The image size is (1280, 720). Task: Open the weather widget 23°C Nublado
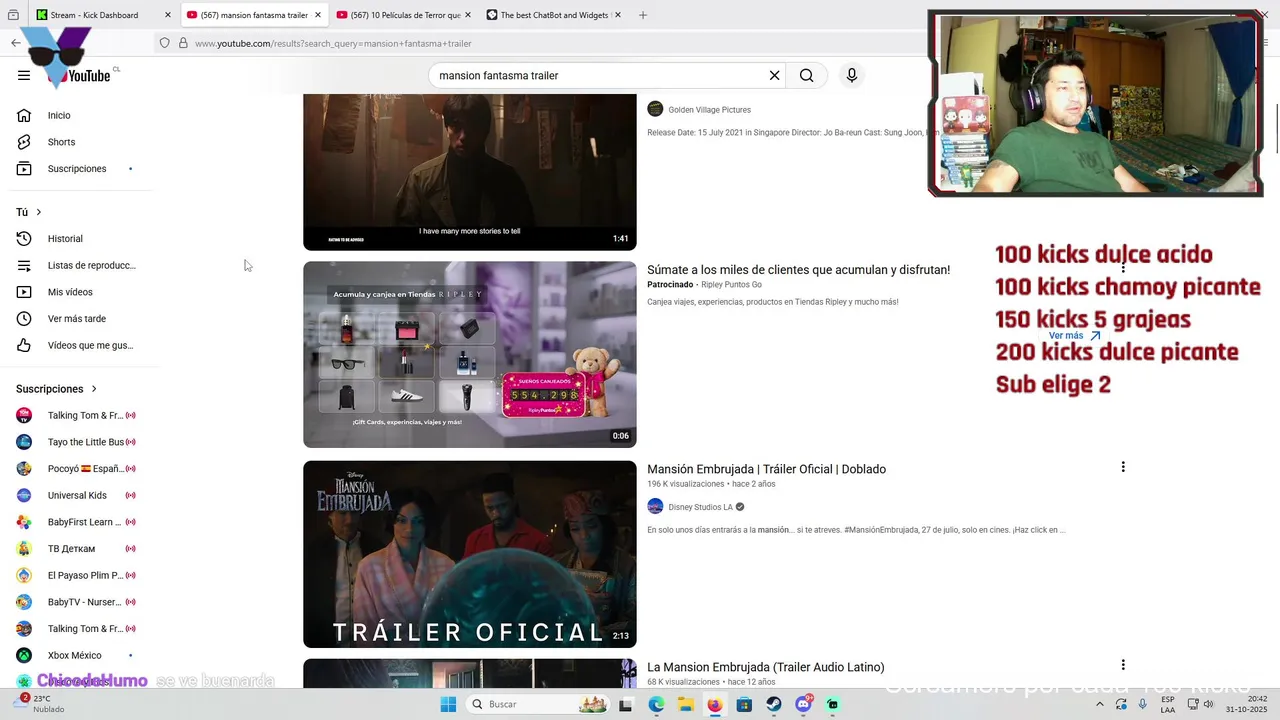40,704
